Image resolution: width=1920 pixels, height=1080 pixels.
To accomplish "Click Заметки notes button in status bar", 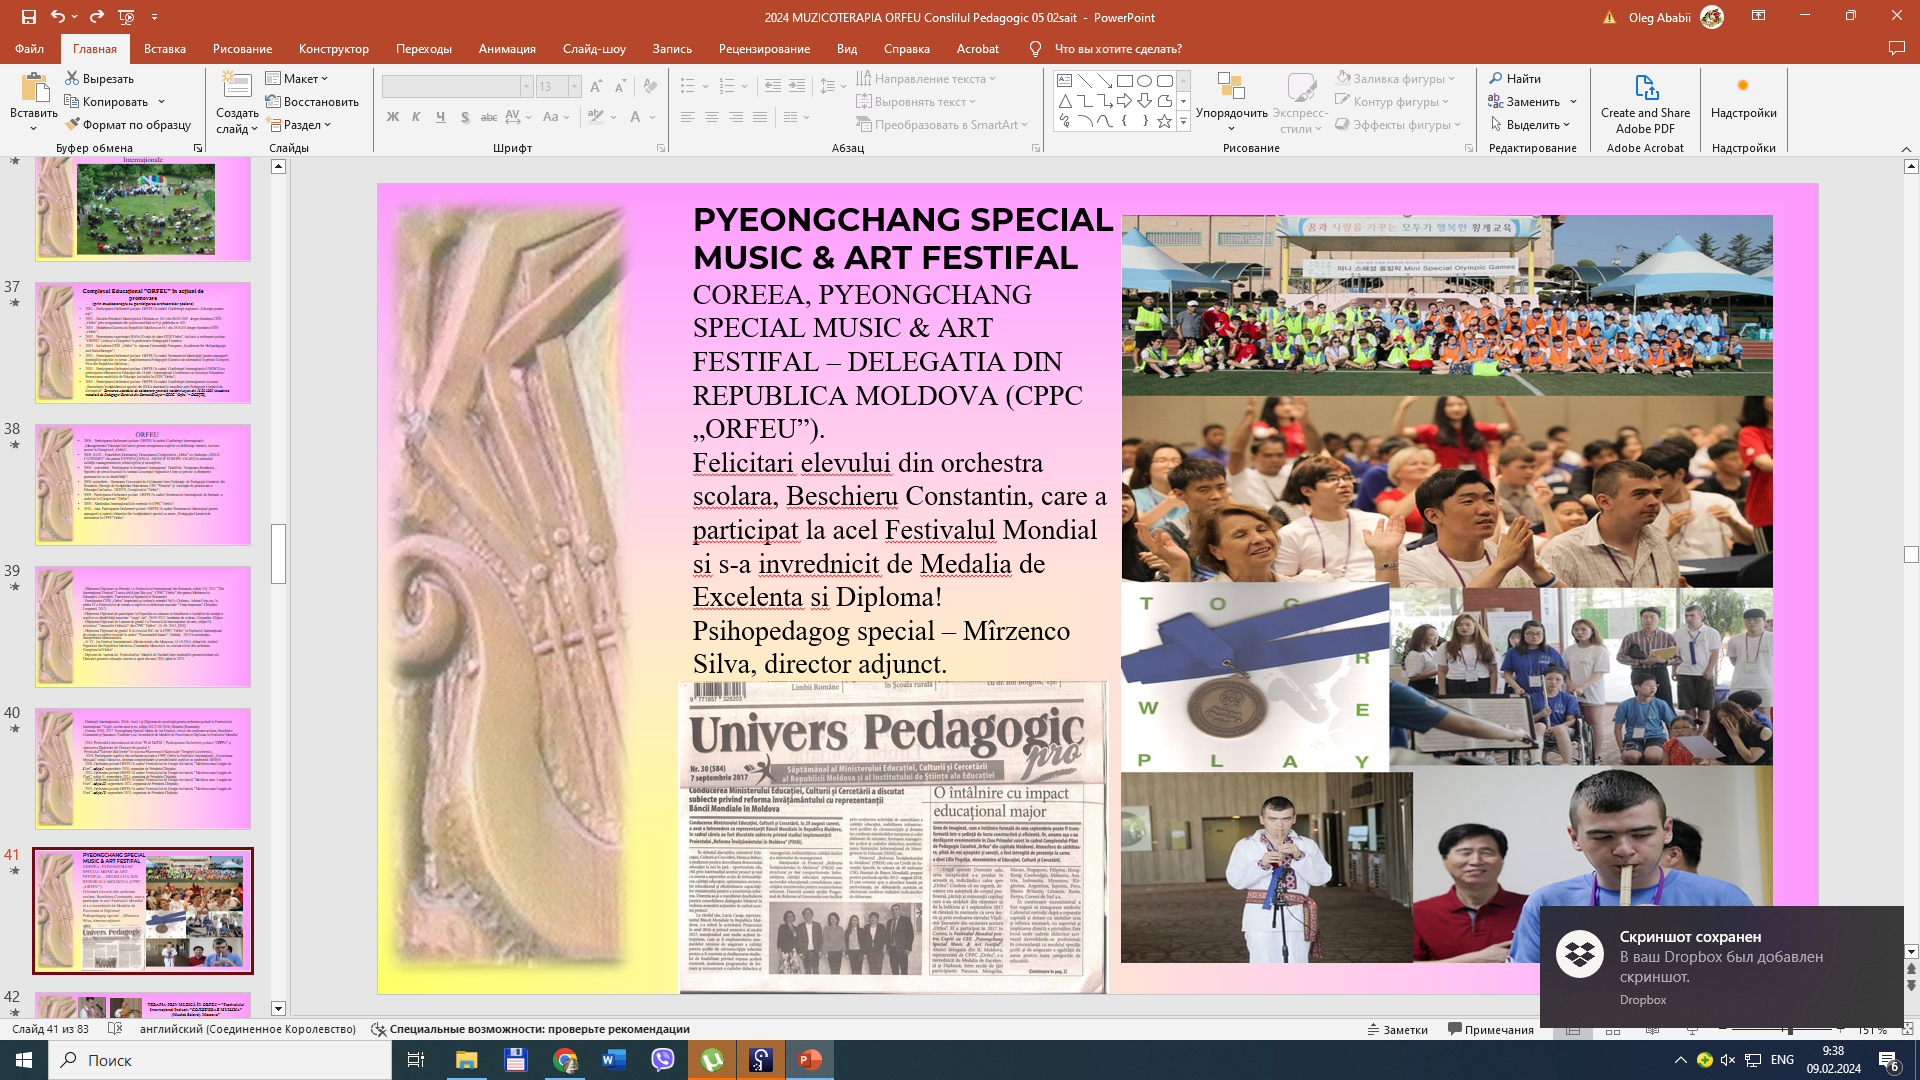I will point(1397,1029).
